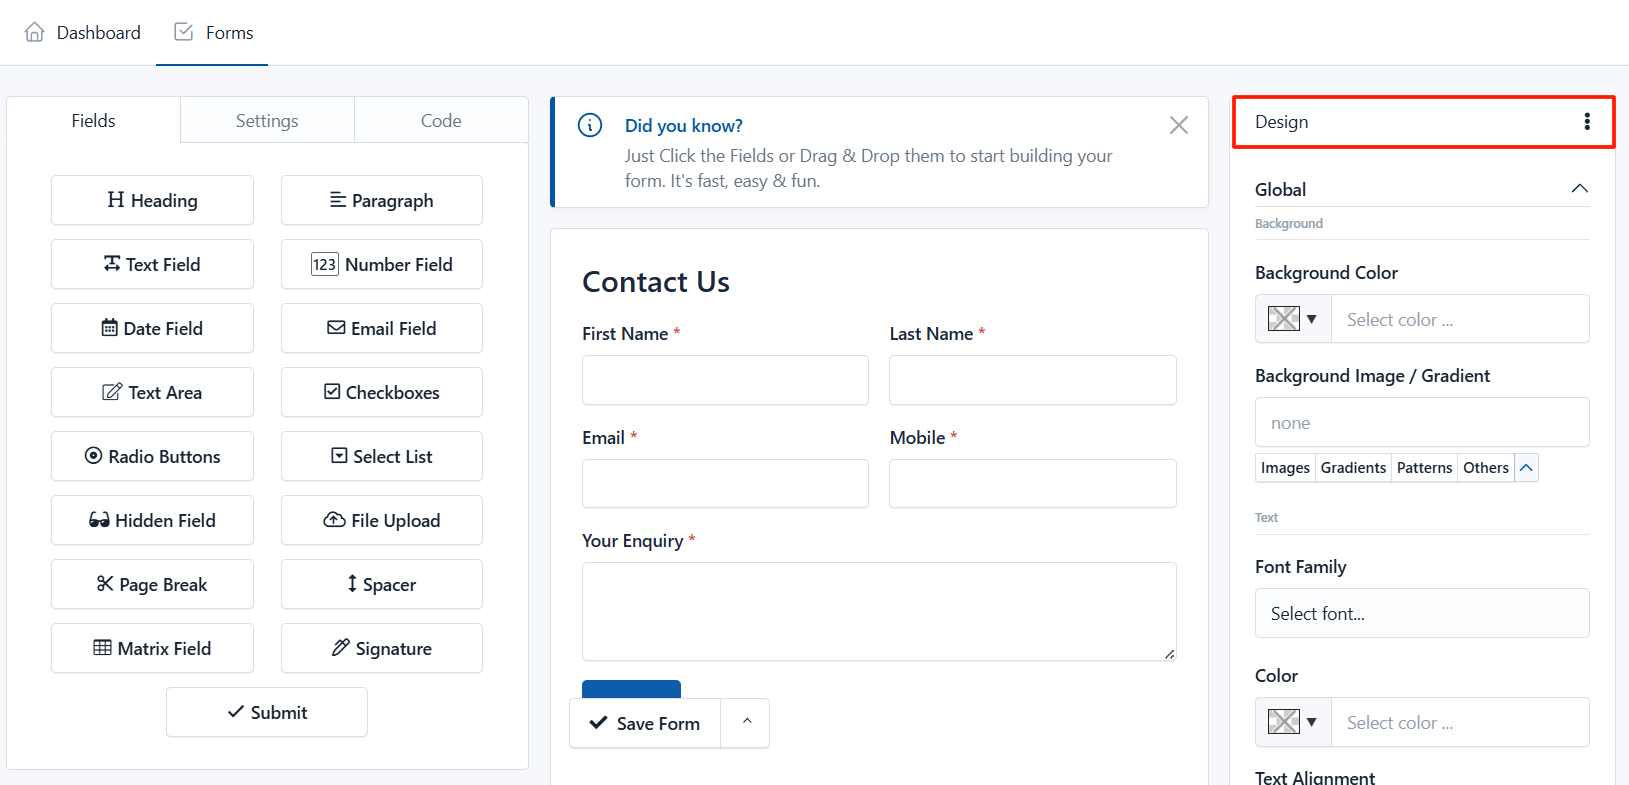Click the Save Form button
The image size is (1629, 785).
coord(645,723)
